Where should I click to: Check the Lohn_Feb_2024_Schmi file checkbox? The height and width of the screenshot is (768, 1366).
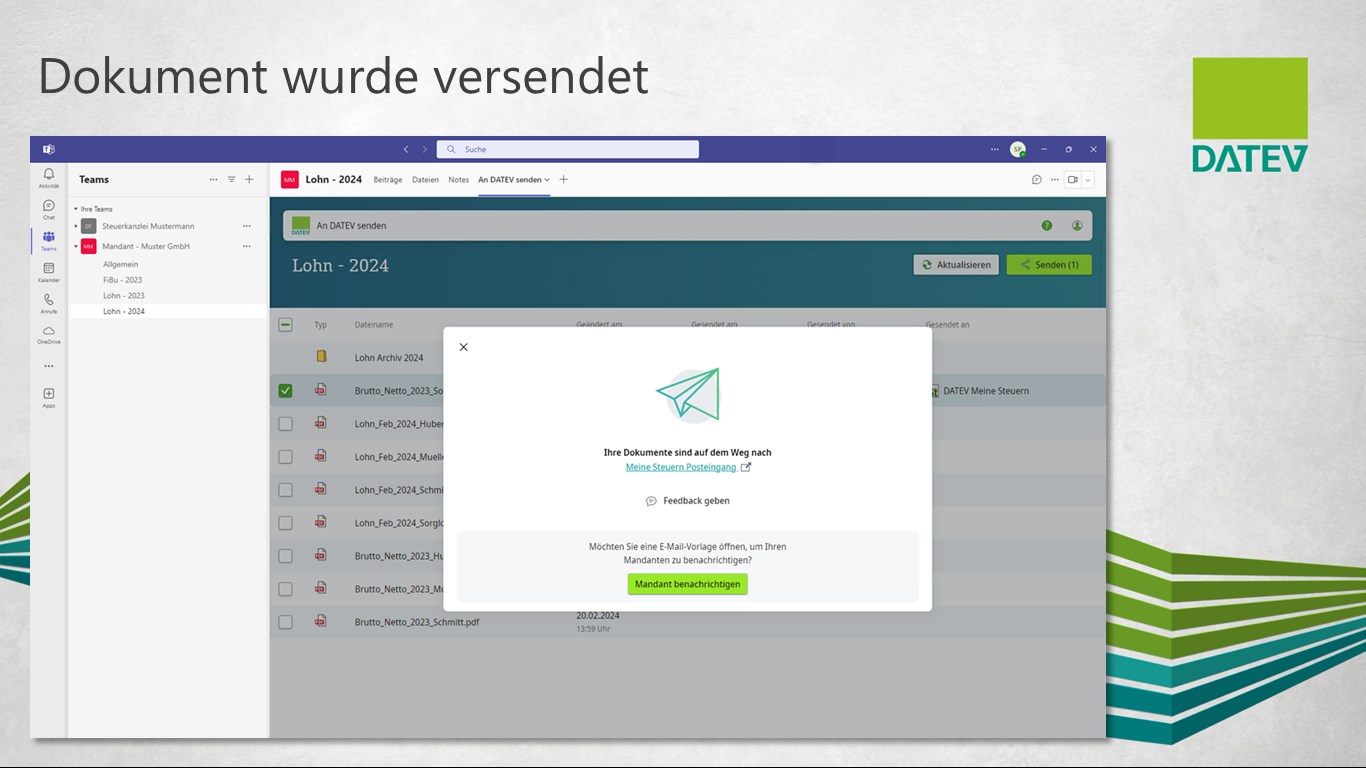pos(285,489)
